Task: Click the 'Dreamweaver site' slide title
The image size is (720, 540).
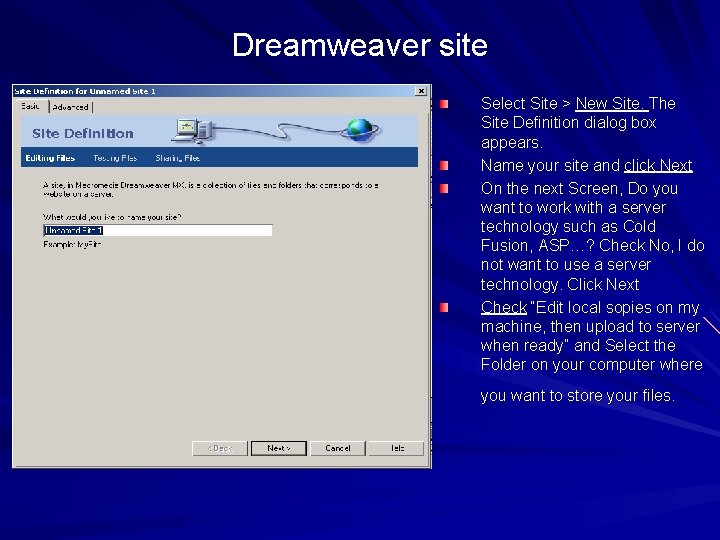Action: tap(360, 45)
